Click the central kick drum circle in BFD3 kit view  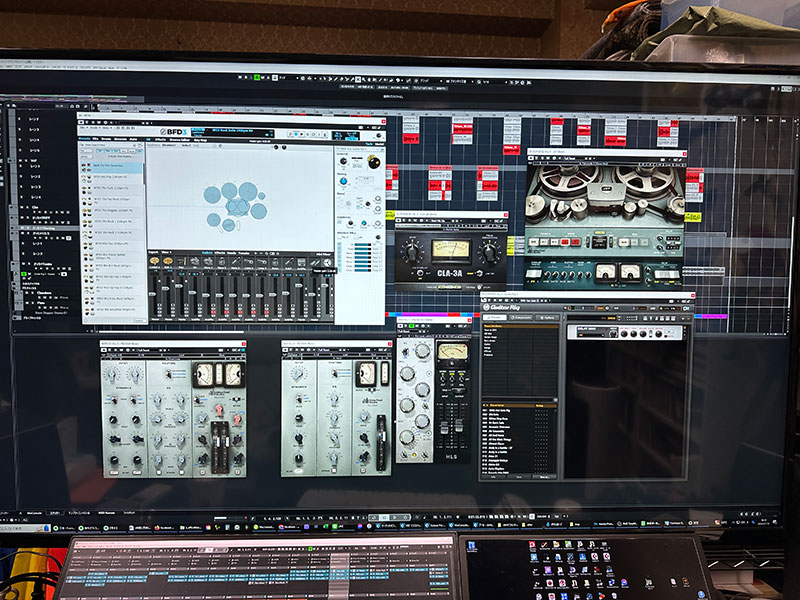click(237, 207)
